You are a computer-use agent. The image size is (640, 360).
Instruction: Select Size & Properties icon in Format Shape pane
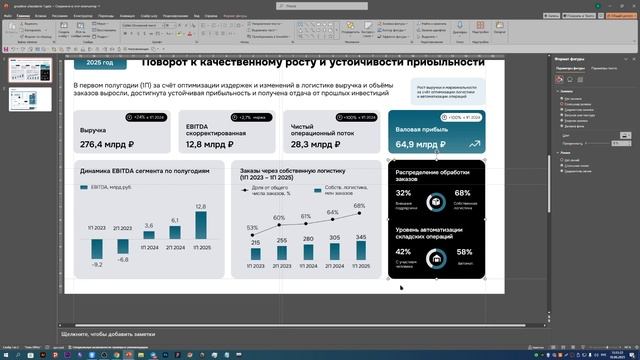click(x=580, y=79)
